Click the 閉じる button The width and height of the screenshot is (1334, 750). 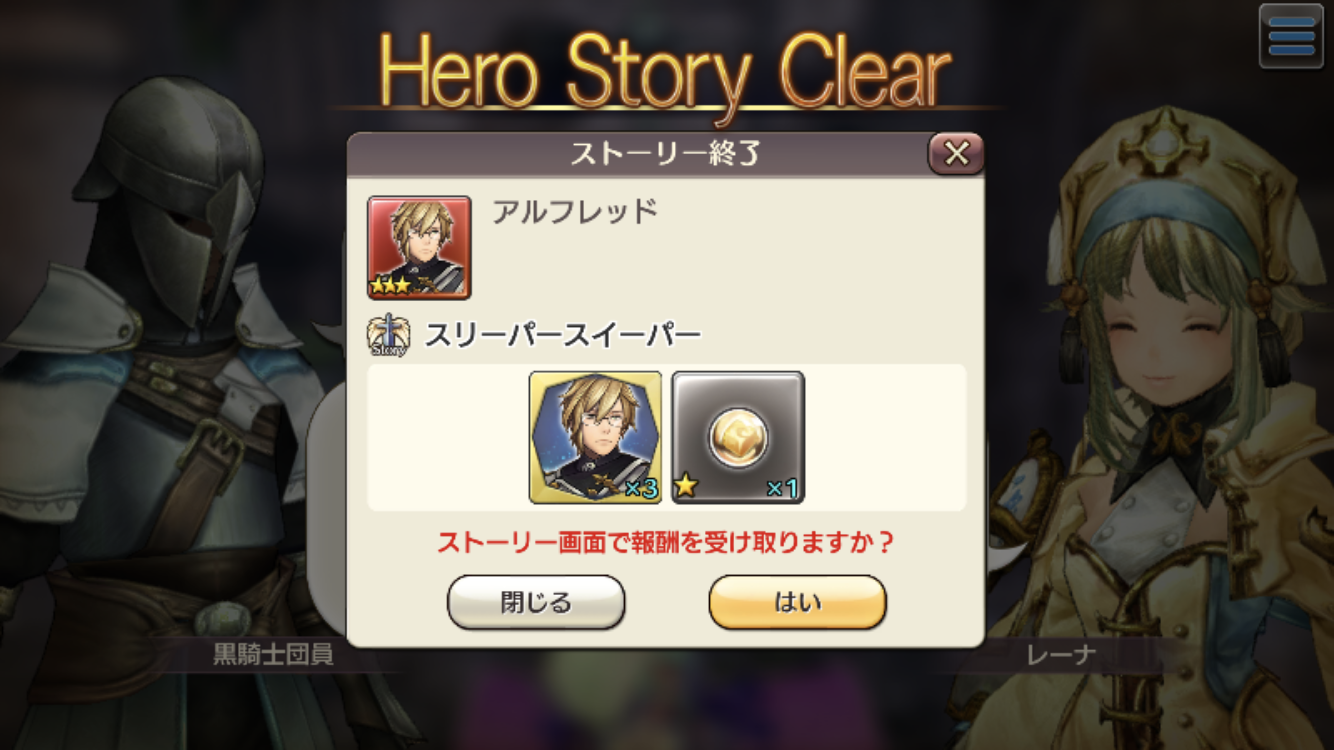[x=536, y=602]
